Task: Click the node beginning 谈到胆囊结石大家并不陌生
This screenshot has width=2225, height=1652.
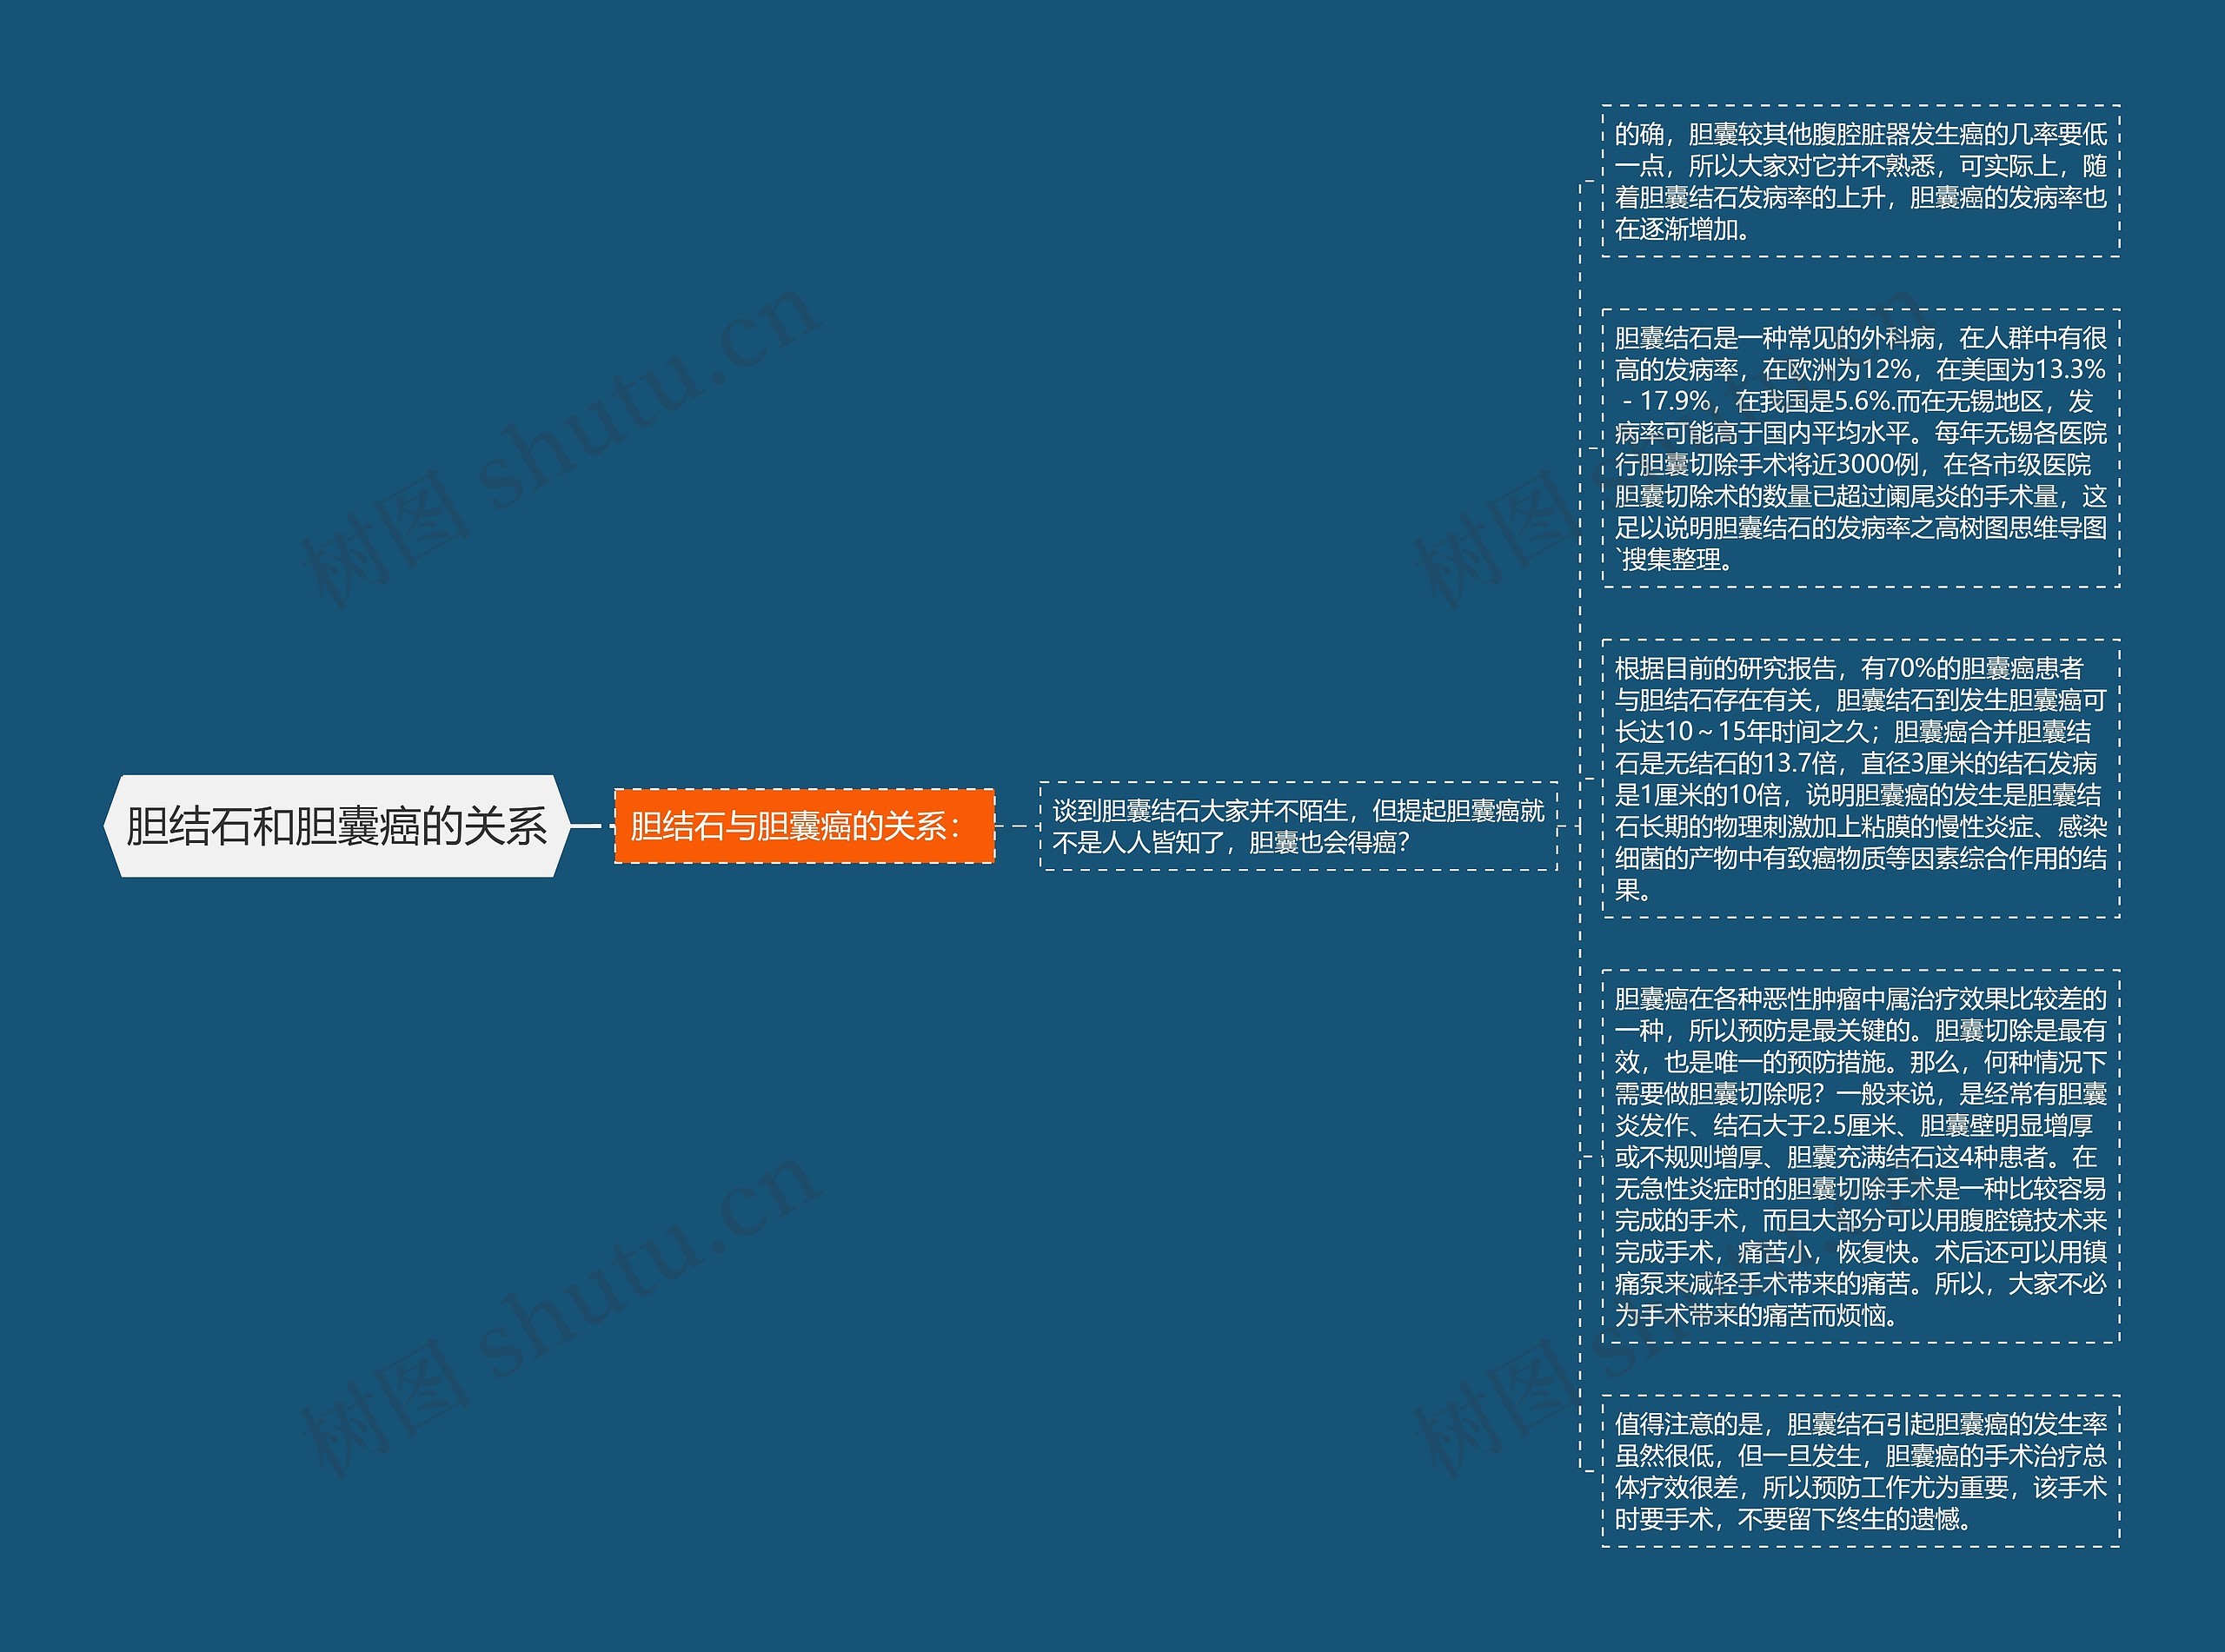Action: (x=1298, y=826)
